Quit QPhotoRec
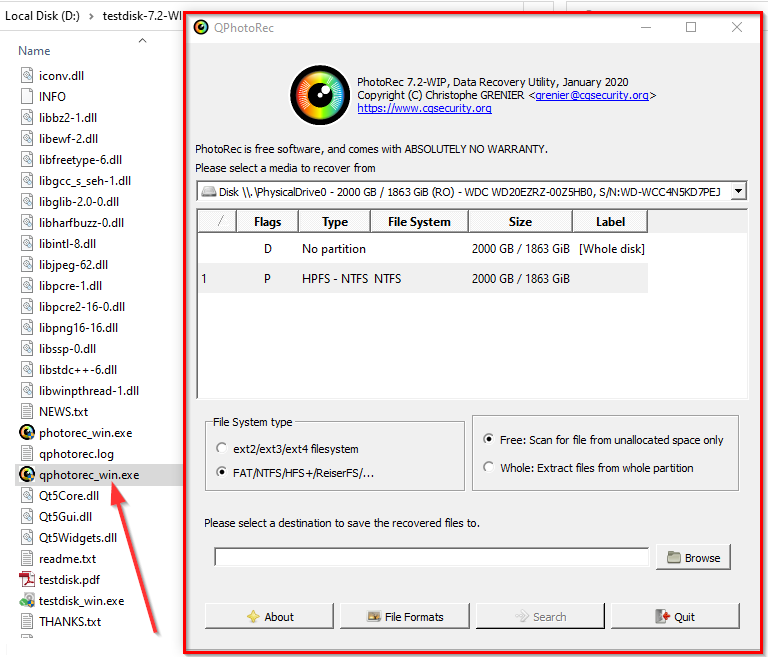768x657 pixels. tap(675, 616)
